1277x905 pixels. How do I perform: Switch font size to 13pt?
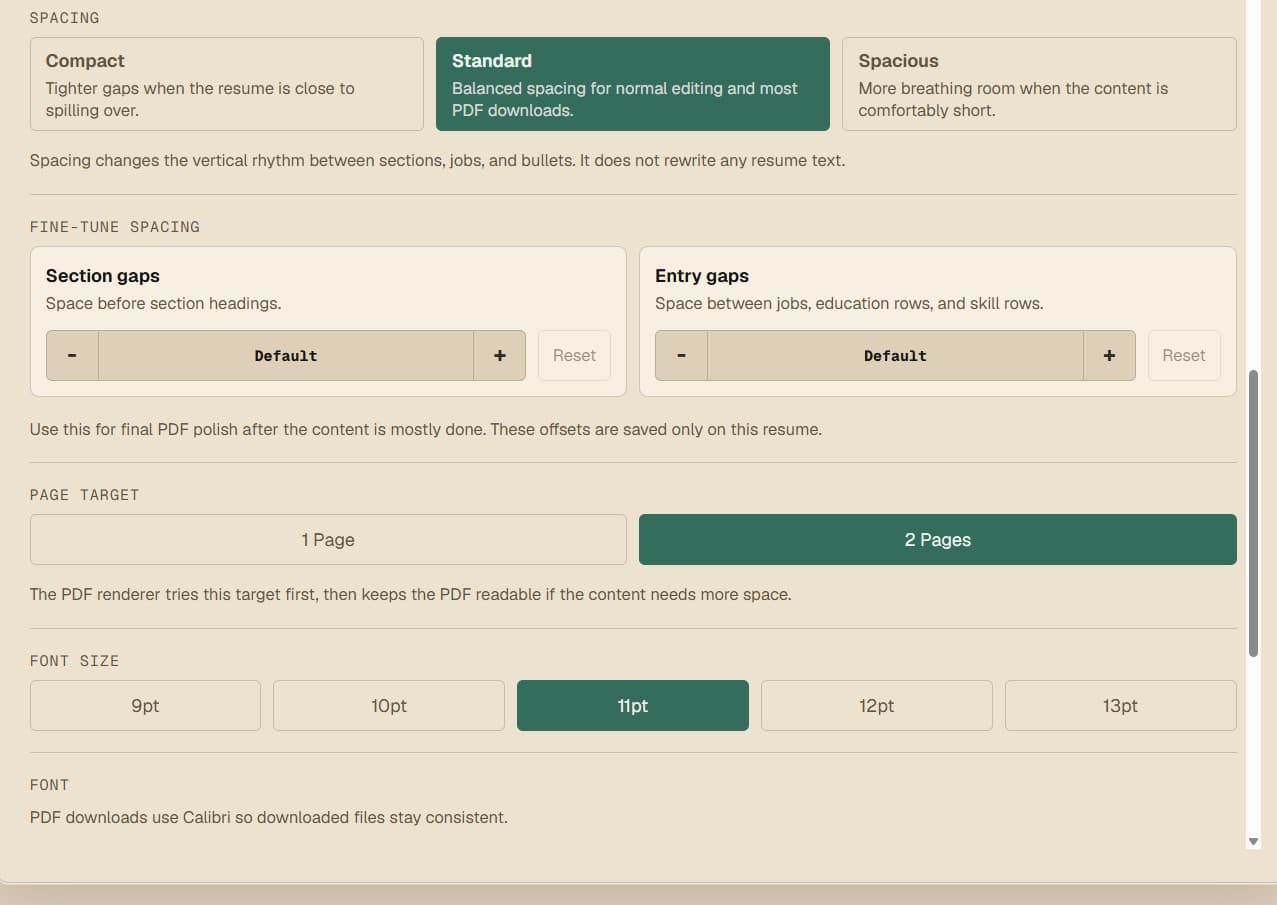click(1121, 706)
